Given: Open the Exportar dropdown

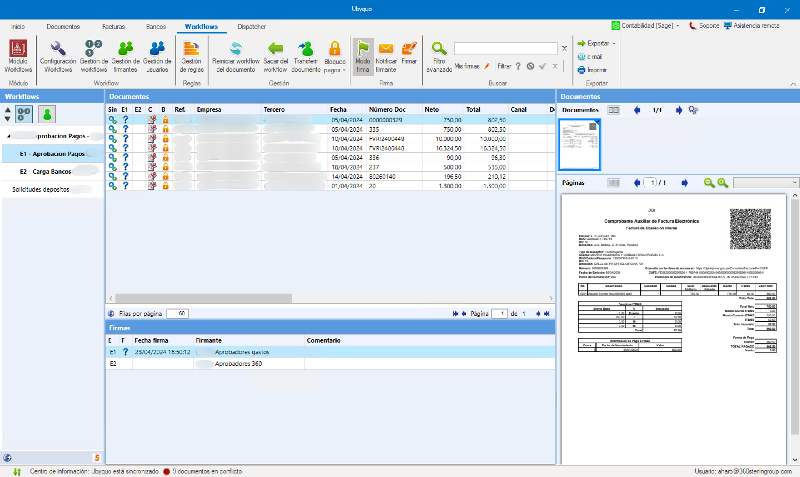Looking at the screenshot, I should 600,44.
